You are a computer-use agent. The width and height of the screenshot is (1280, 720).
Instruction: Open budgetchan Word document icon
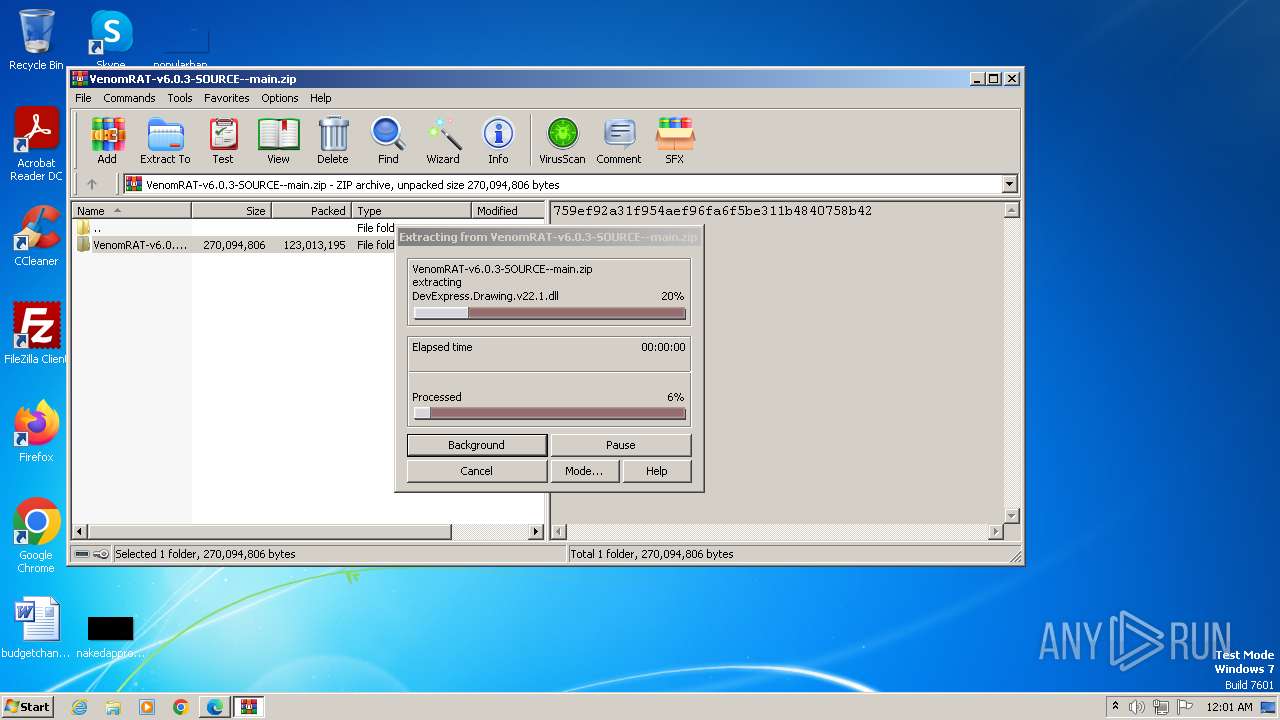click(x=36, y=628)
